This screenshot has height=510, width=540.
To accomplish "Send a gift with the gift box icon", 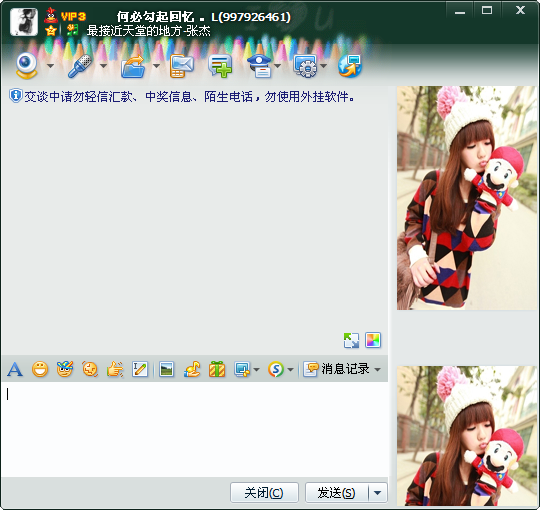I will tap(217, 370).
